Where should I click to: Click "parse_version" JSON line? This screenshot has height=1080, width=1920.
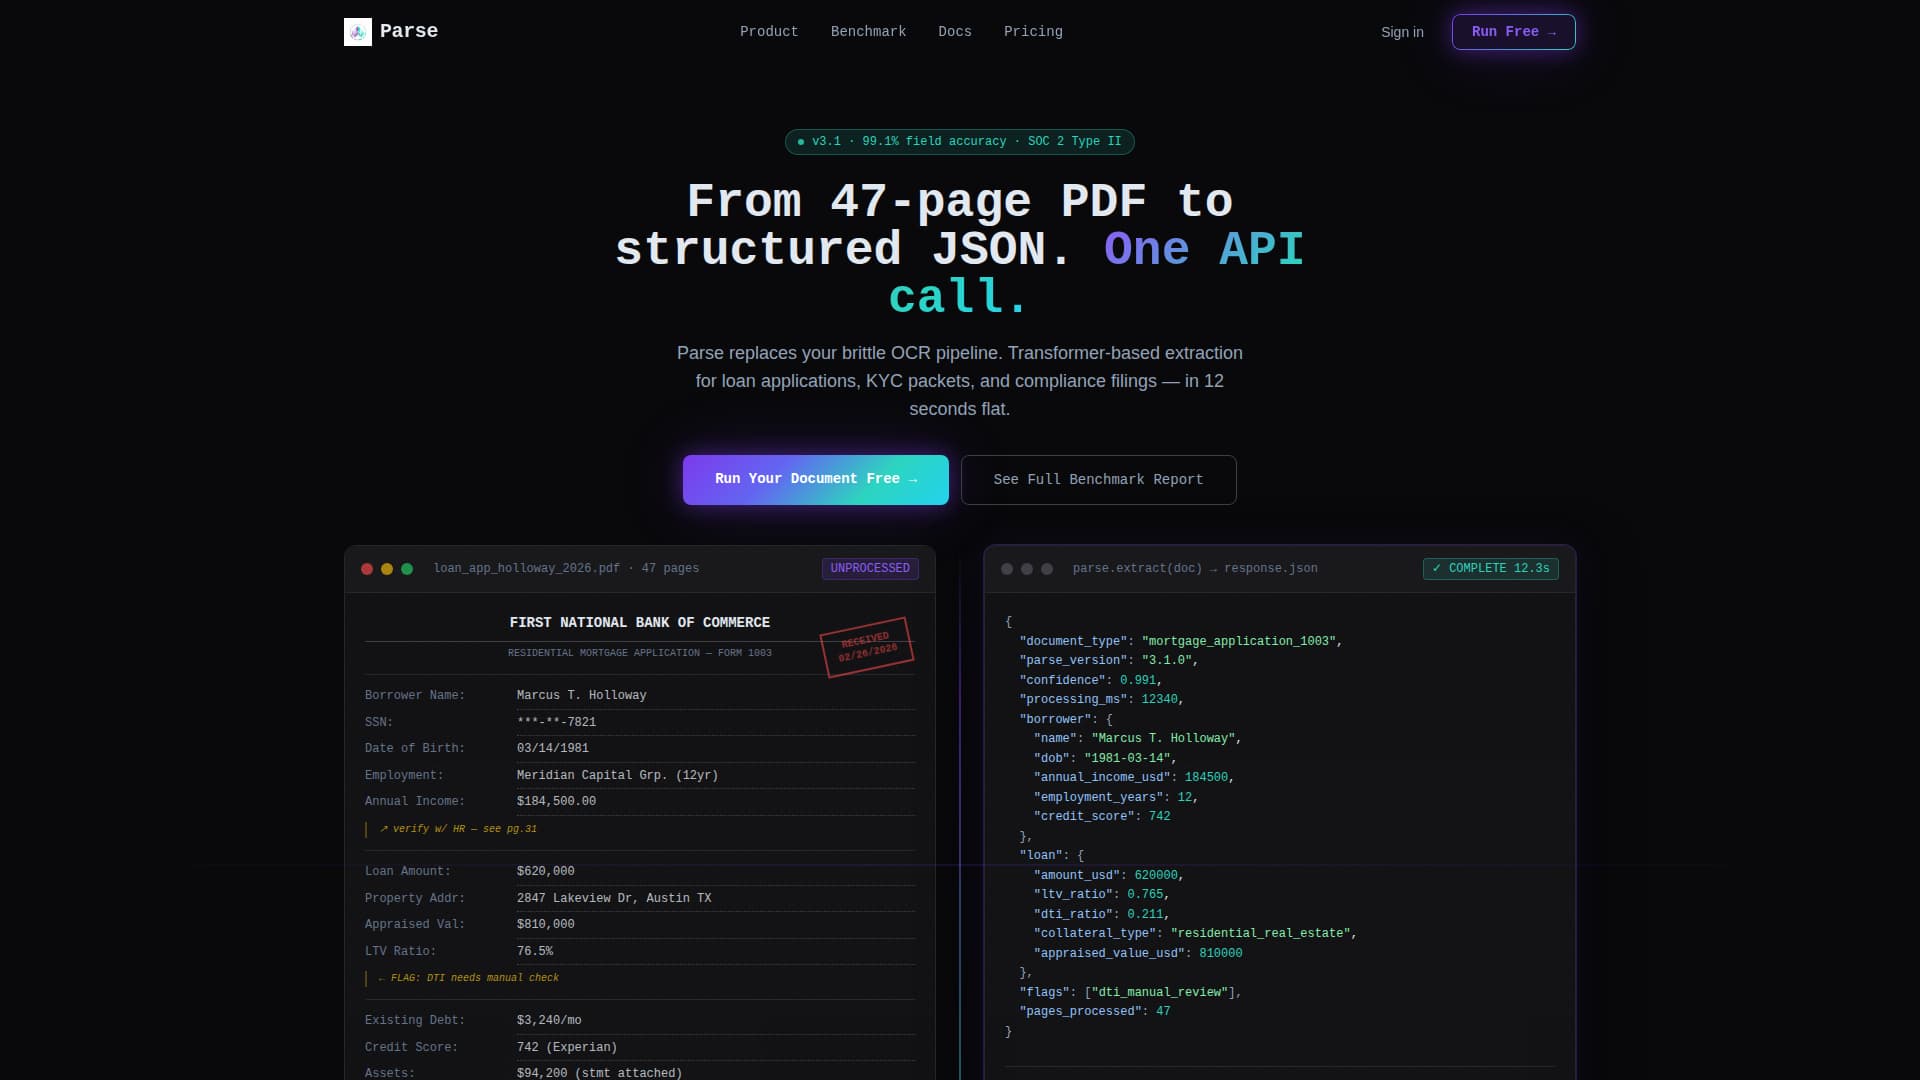[x=1109, y=661]
